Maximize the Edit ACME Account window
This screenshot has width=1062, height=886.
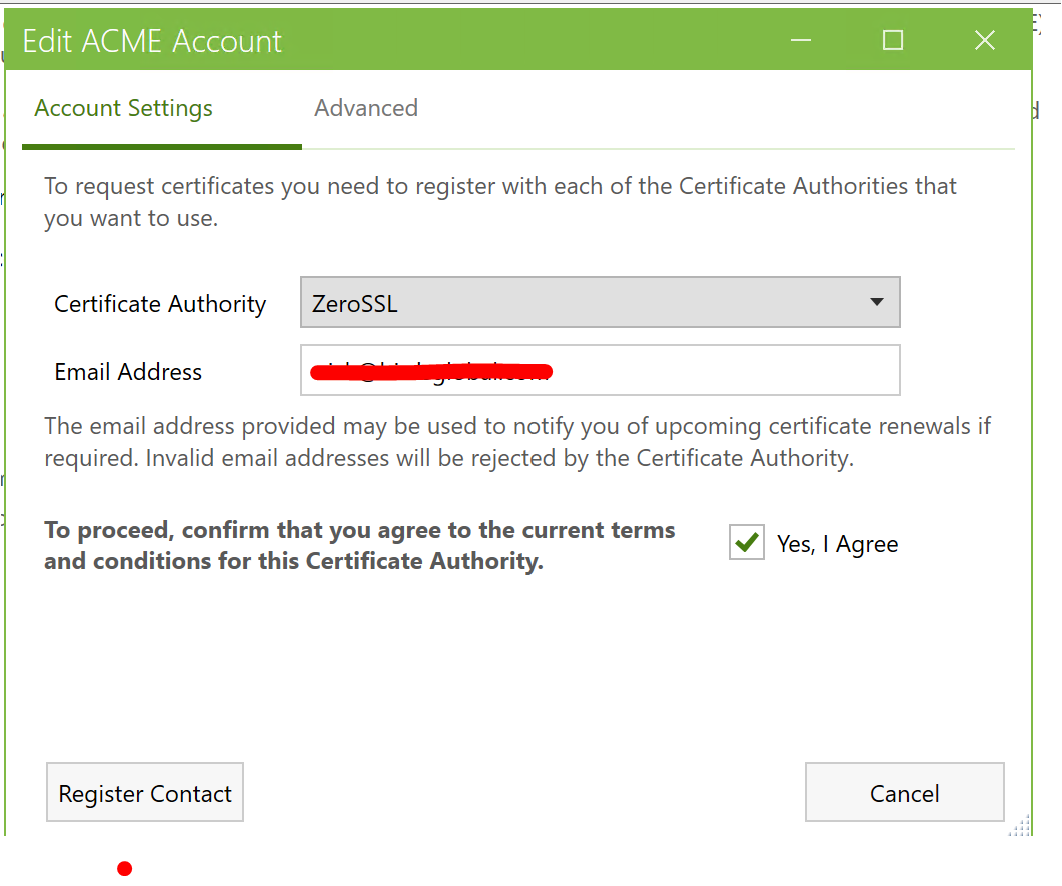[x=893, y=40]
